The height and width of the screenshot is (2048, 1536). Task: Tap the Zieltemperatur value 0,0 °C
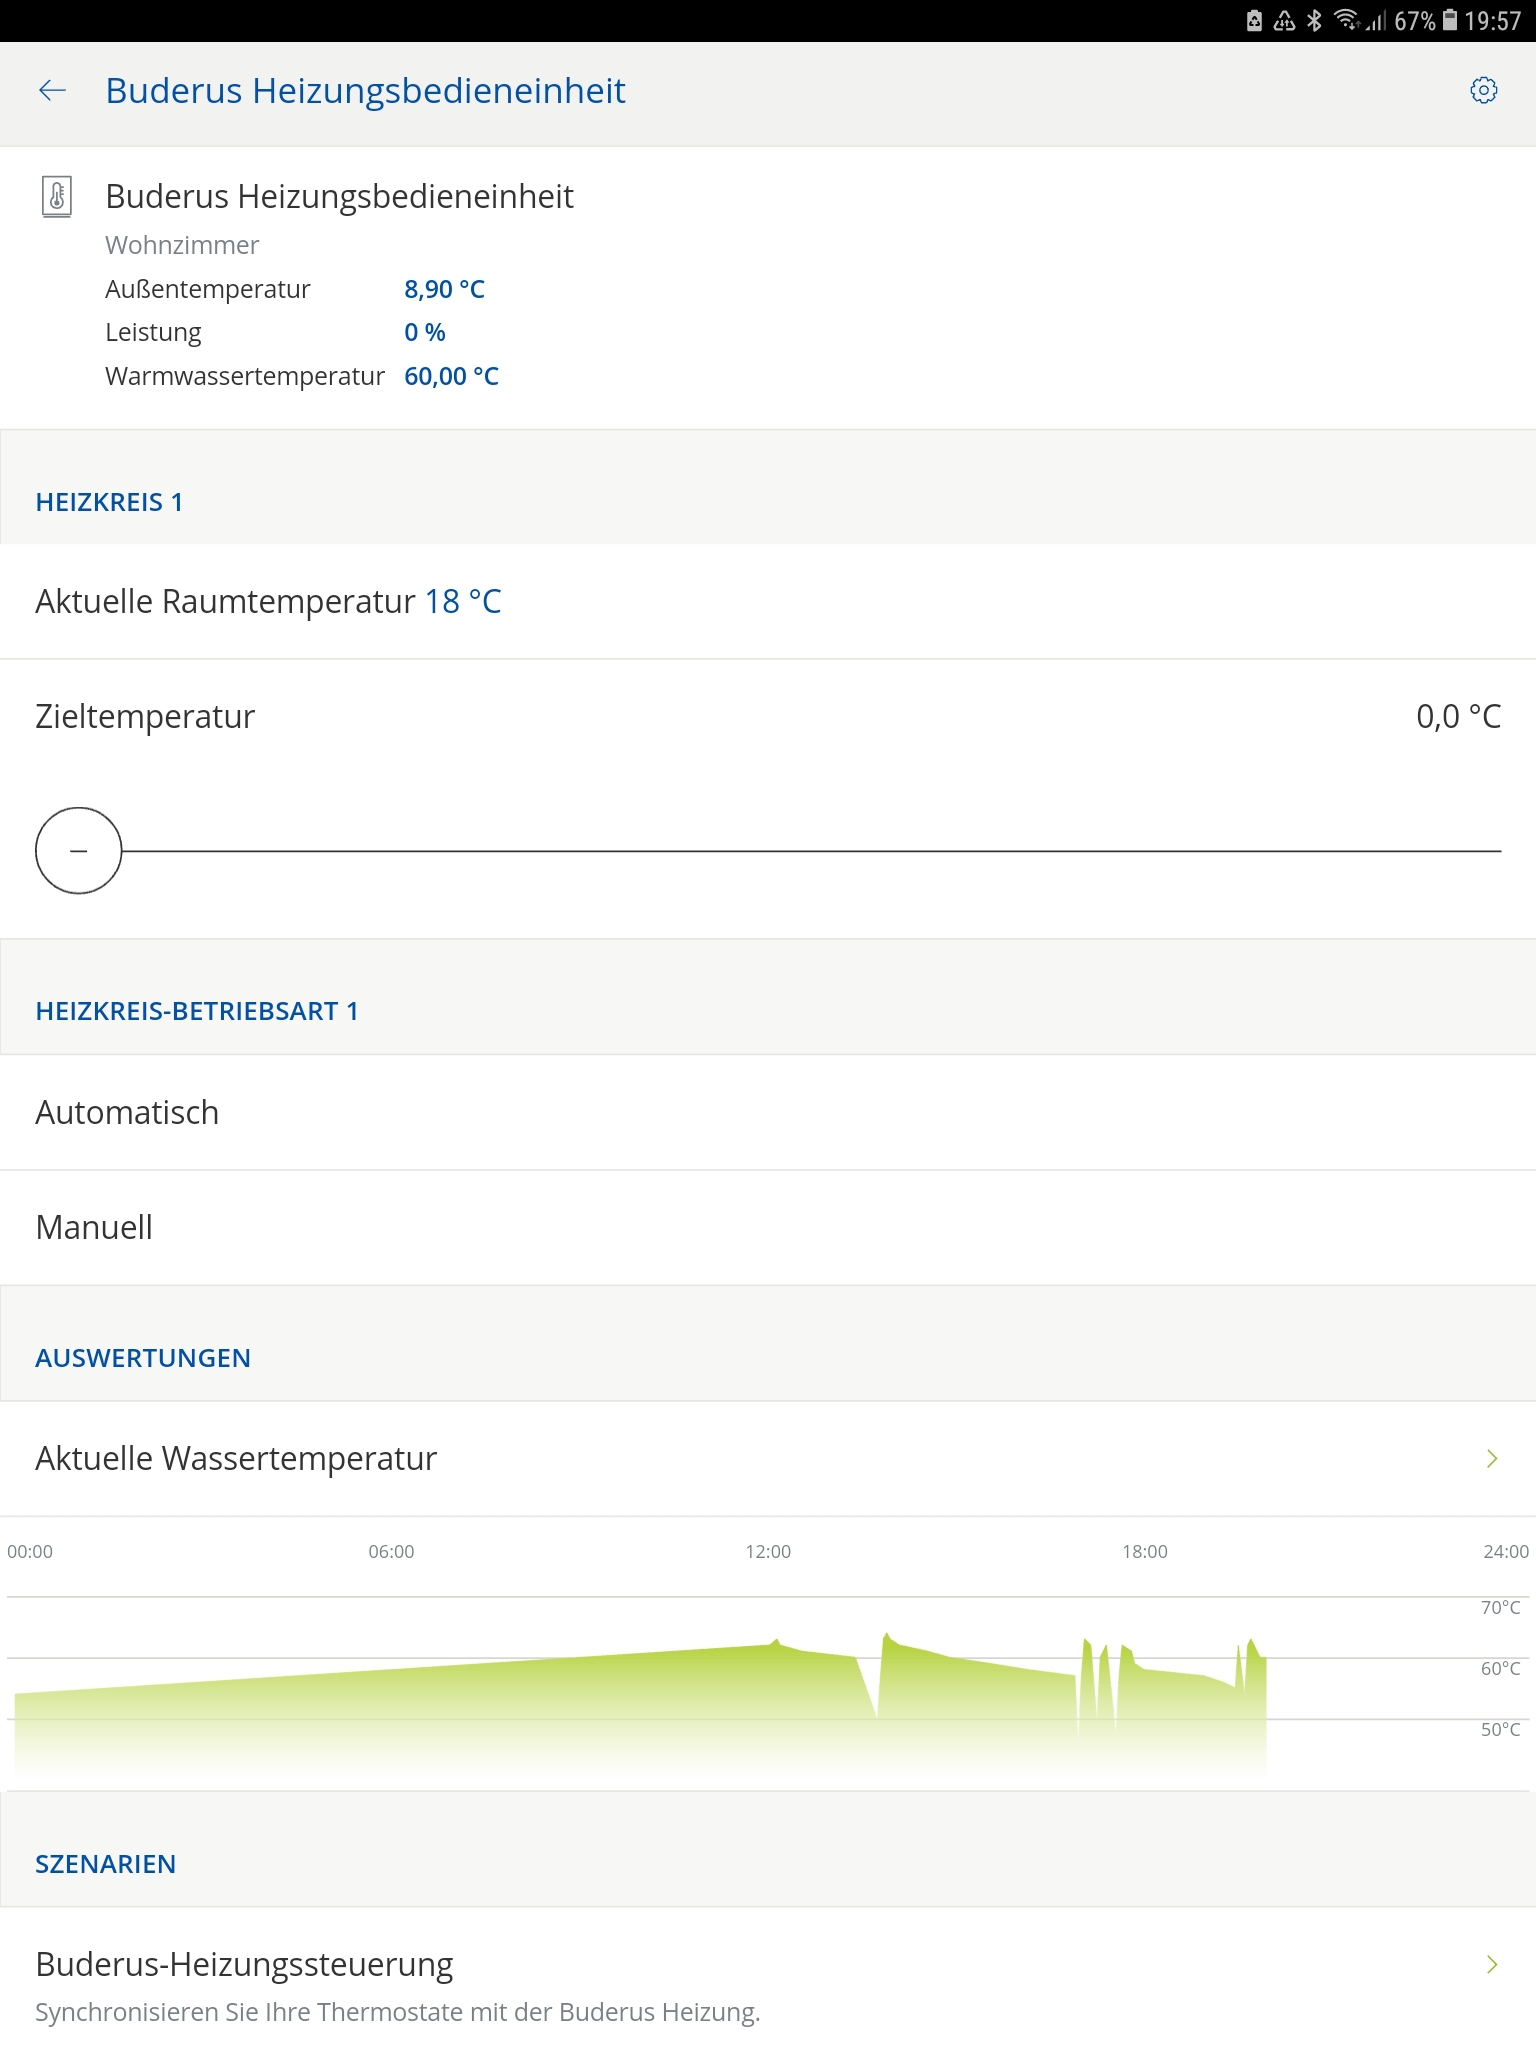coord(1458,716)
